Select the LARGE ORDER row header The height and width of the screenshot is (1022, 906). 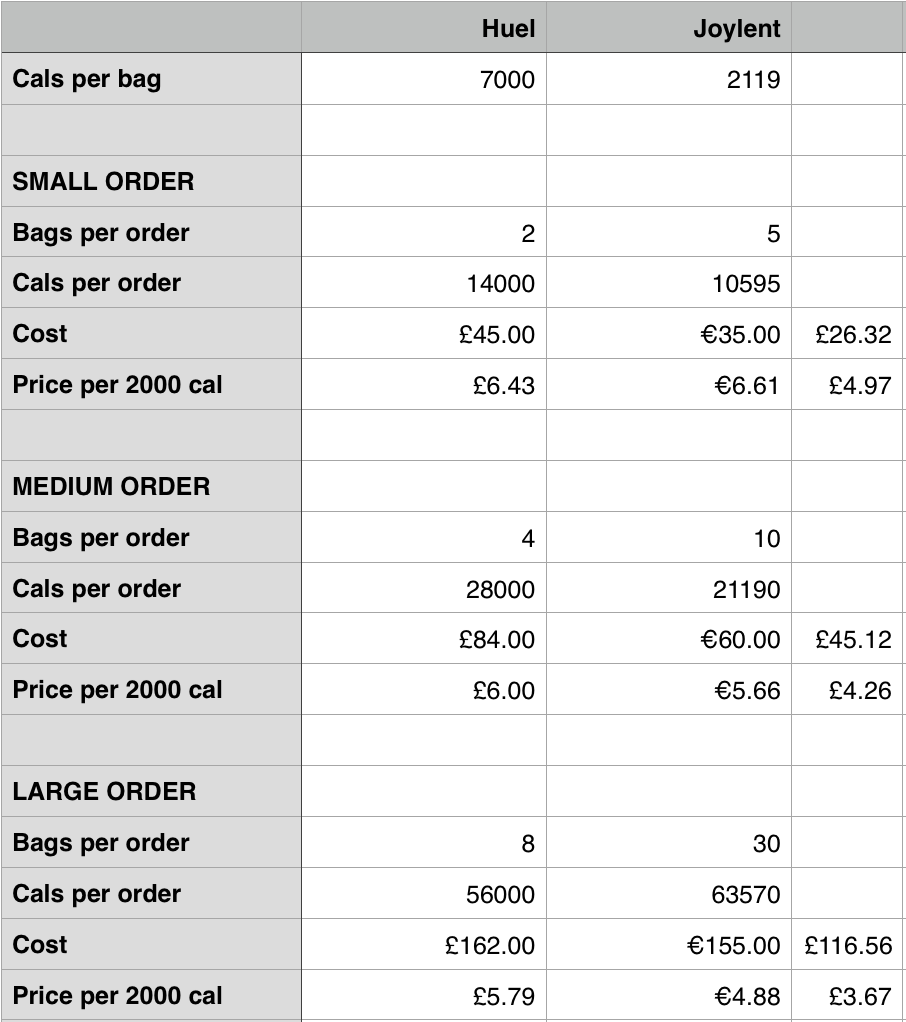click(x=151, y=791)
